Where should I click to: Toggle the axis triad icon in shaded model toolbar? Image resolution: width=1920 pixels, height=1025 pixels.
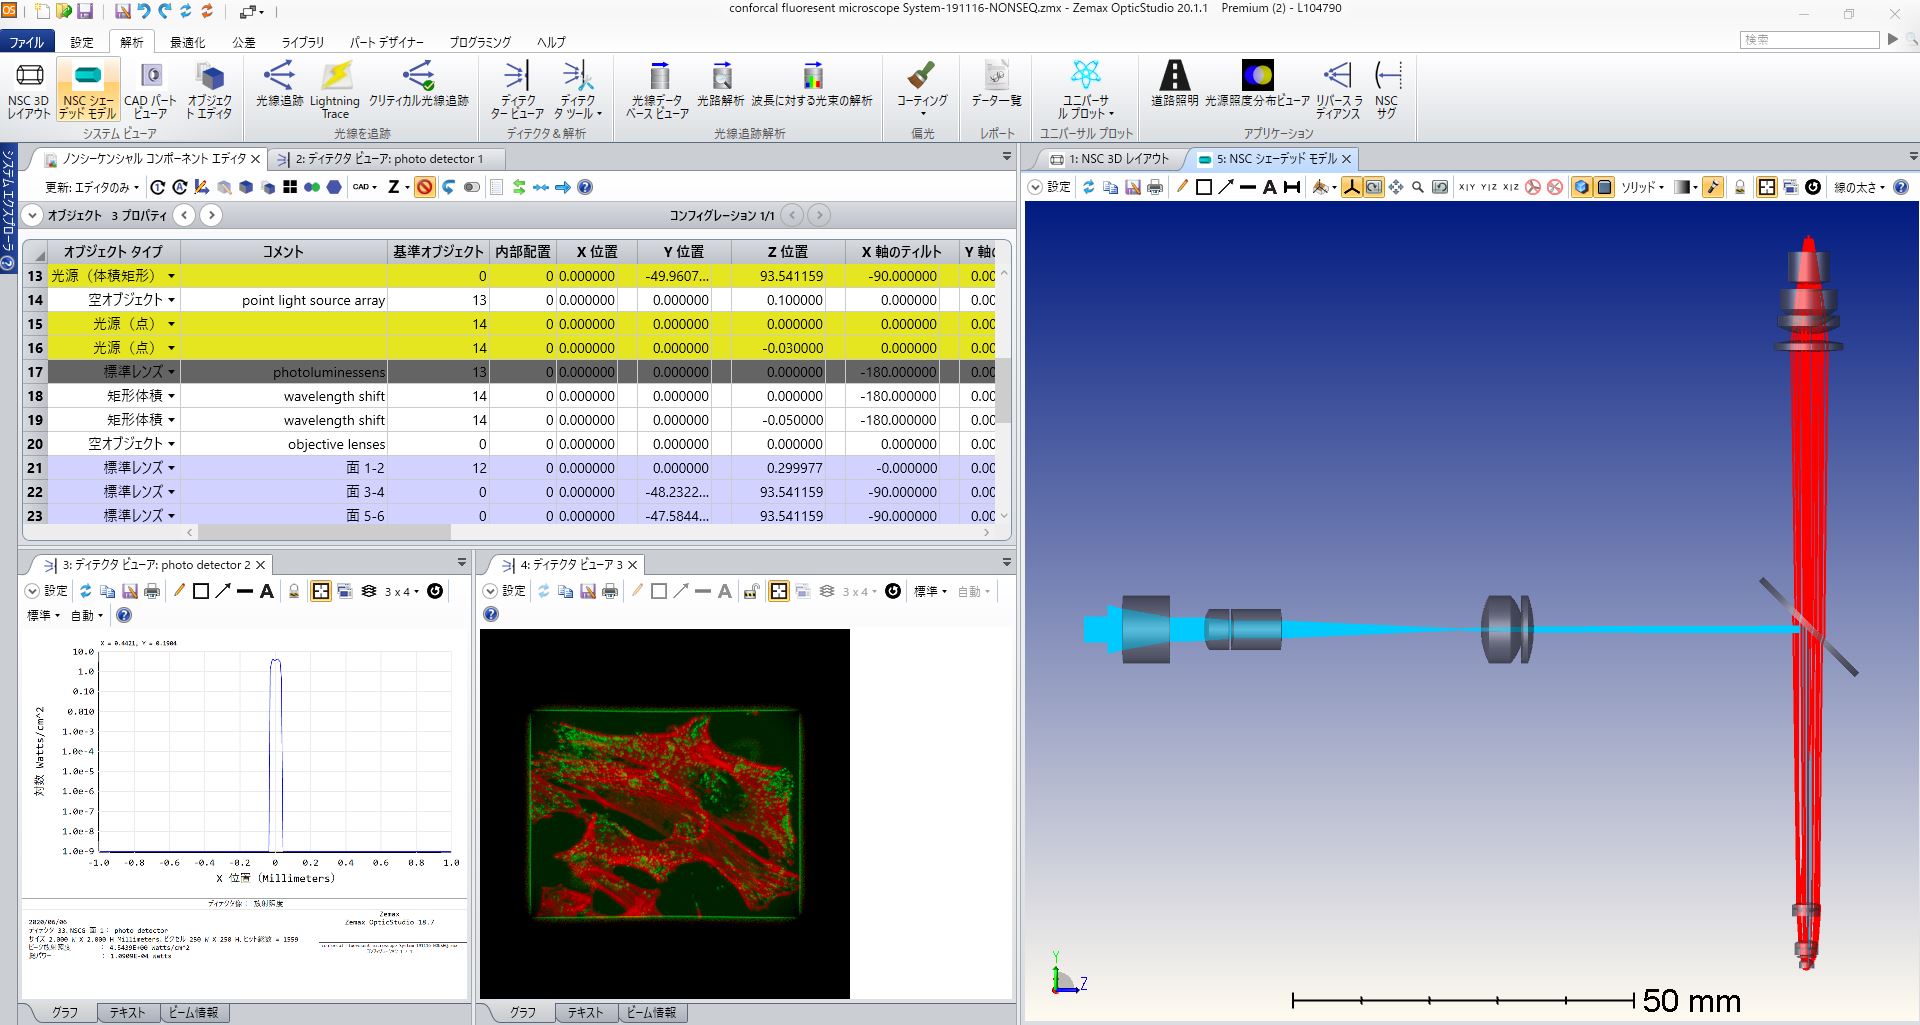point(1352,187)
